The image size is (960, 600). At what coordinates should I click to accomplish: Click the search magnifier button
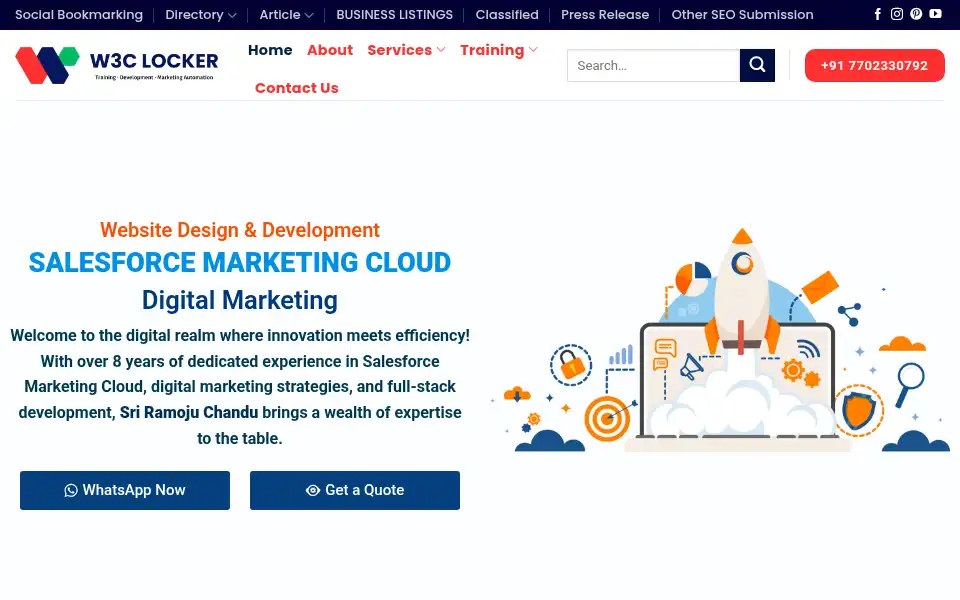tap(757, 66)
